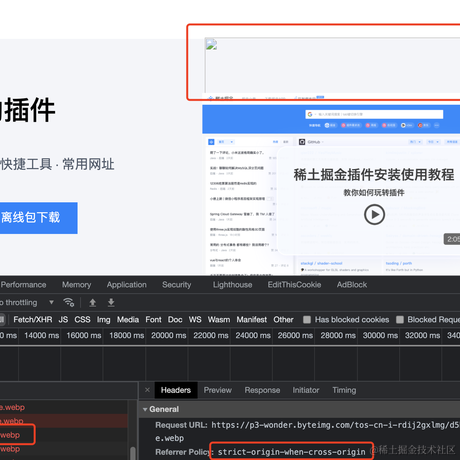Click the GitHub icon in the page preview
The height and width of the screenshot is (460, 460).
tap(302, 142)
